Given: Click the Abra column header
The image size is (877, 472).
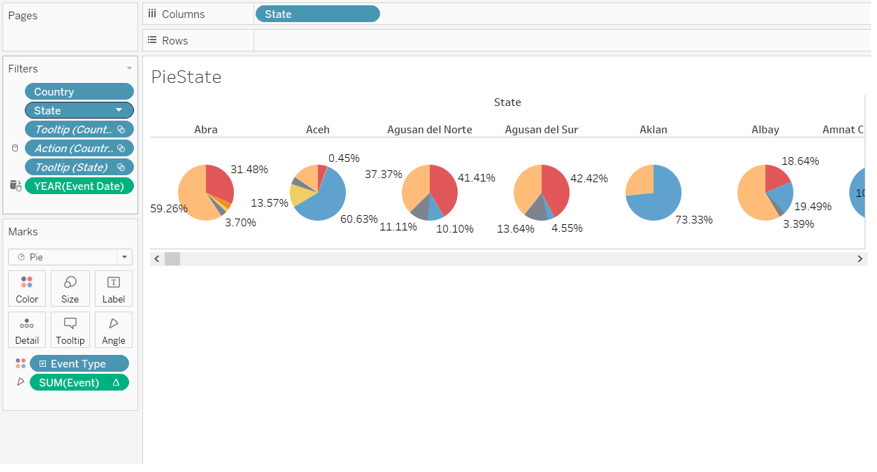Looking at the screenshot, I should tap(206, 130).
